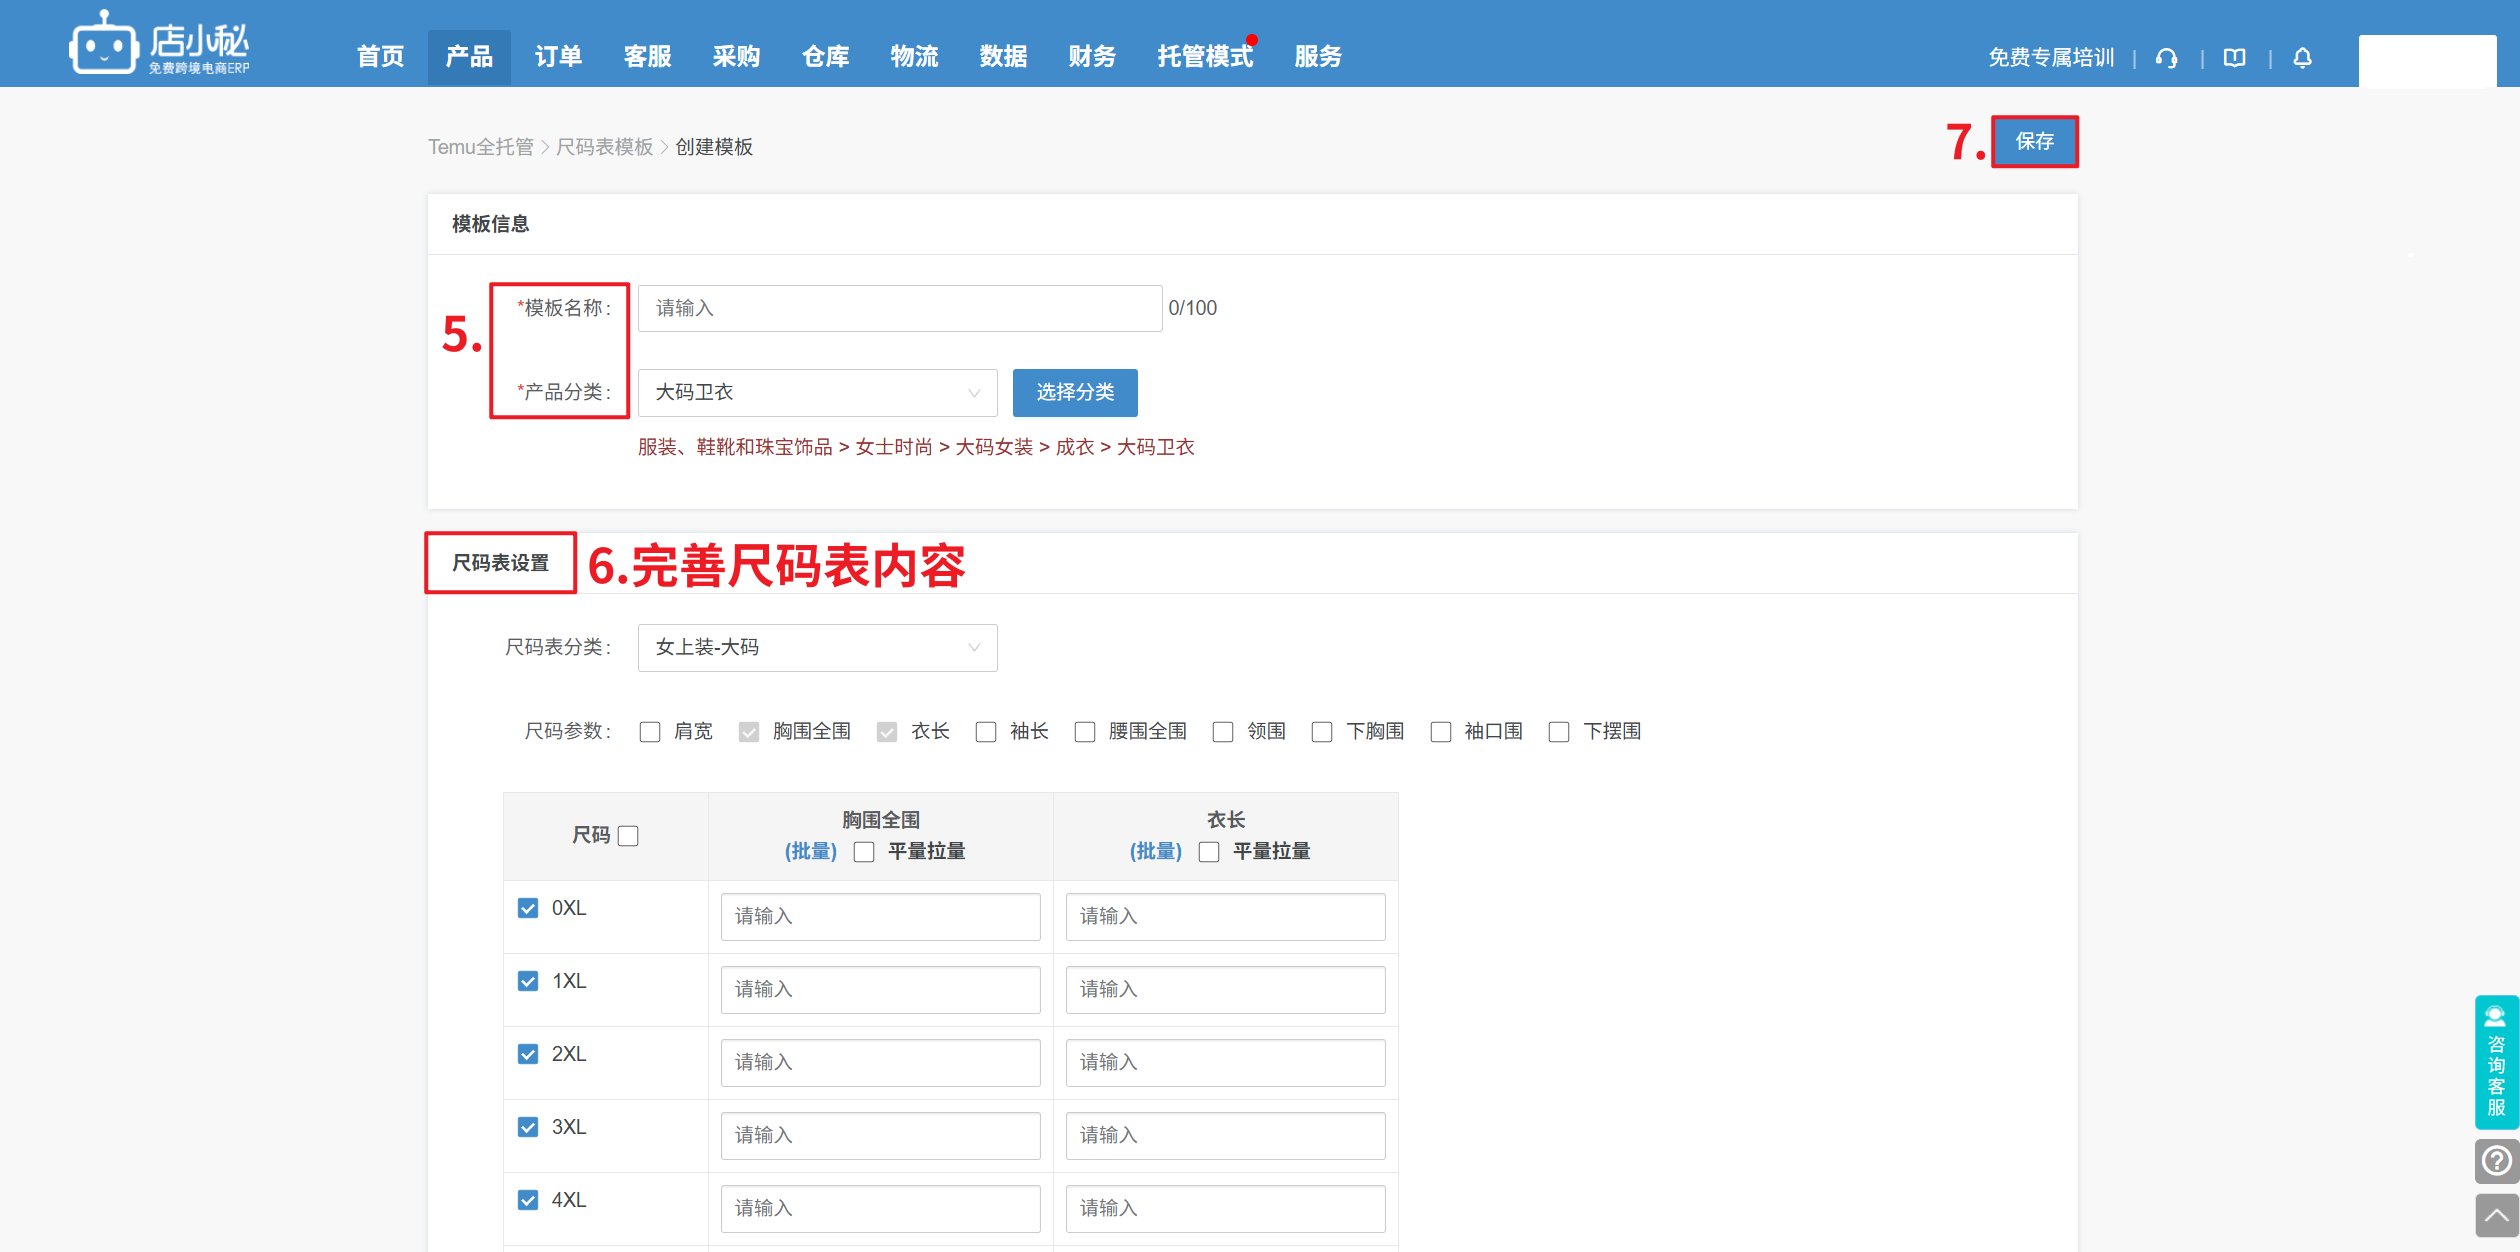Click the scroll-to-top arrow icon

click(x=2496, y=1215)
